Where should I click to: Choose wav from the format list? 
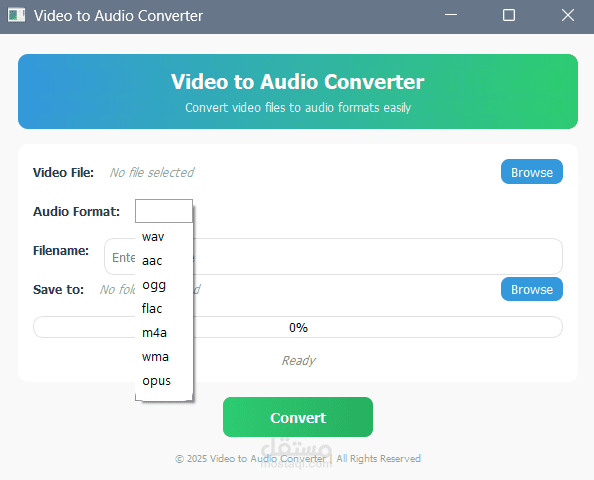164,237
